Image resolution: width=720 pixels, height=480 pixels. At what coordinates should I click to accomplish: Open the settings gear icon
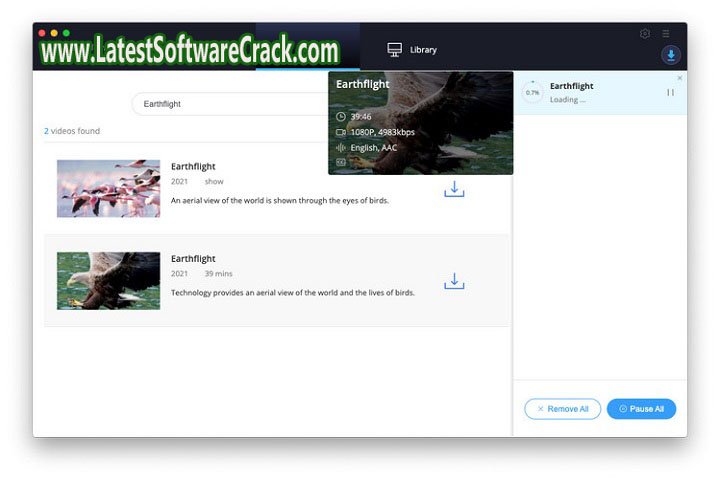(x=645, y=34)
